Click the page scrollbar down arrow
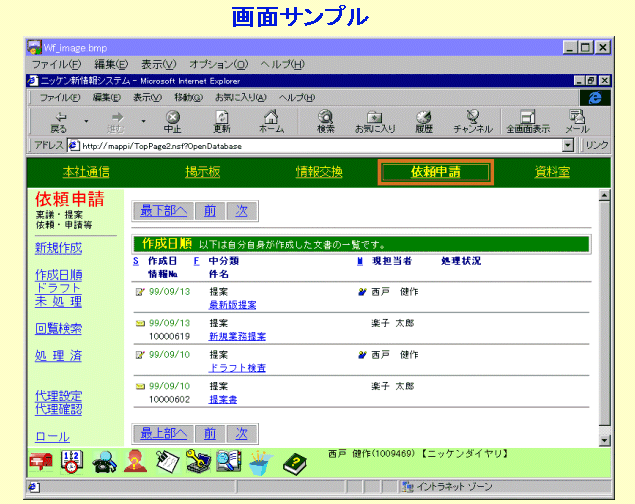 (604, 438)
